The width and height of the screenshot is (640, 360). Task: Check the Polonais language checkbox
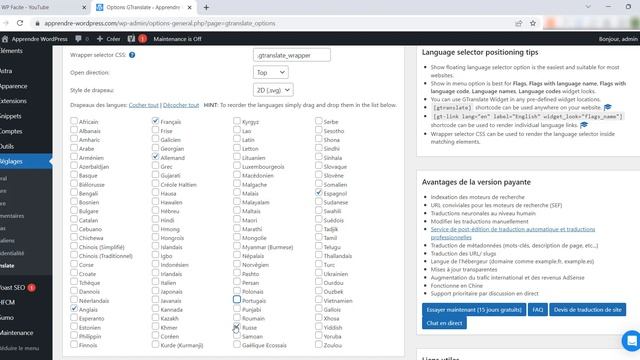pyautogui.click(x=237, y=291)
